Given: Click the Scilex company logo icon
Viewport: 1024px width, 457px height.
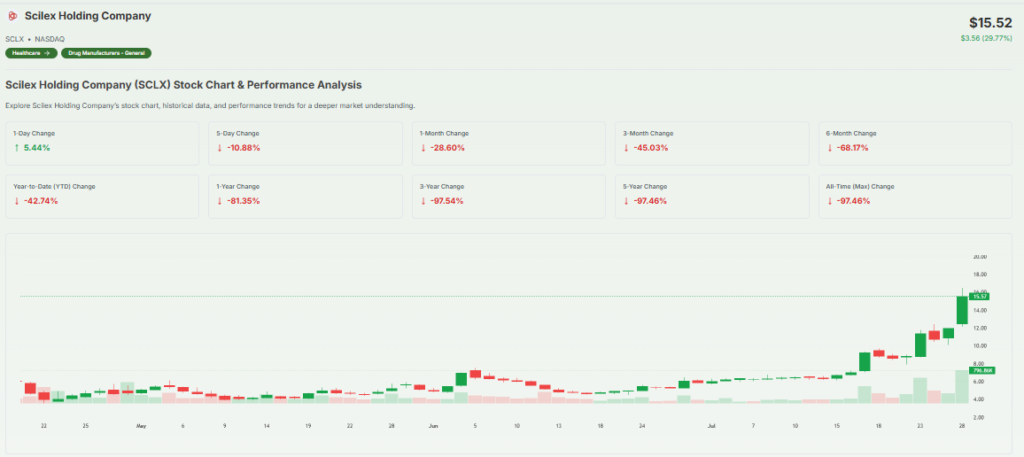Looking at the screenshot, I should tap(12, 16).
